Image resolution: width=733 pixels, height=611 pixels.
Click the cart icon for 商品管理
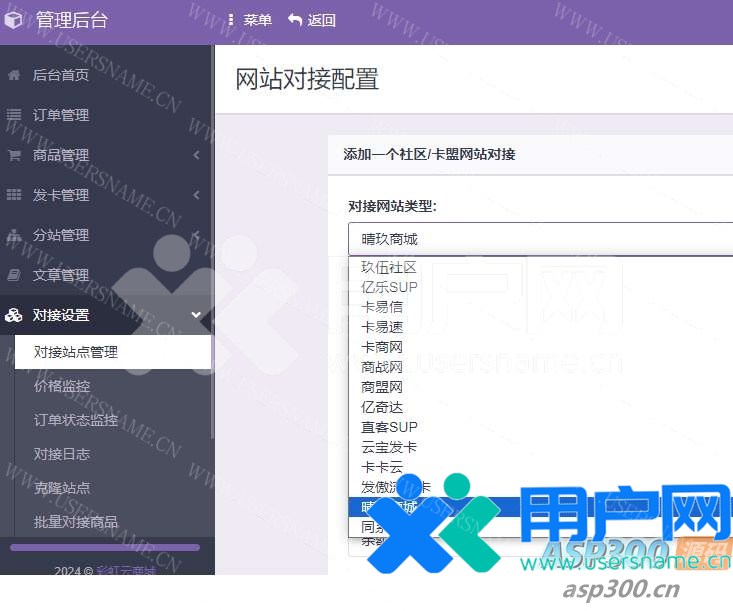pos(14,155)
